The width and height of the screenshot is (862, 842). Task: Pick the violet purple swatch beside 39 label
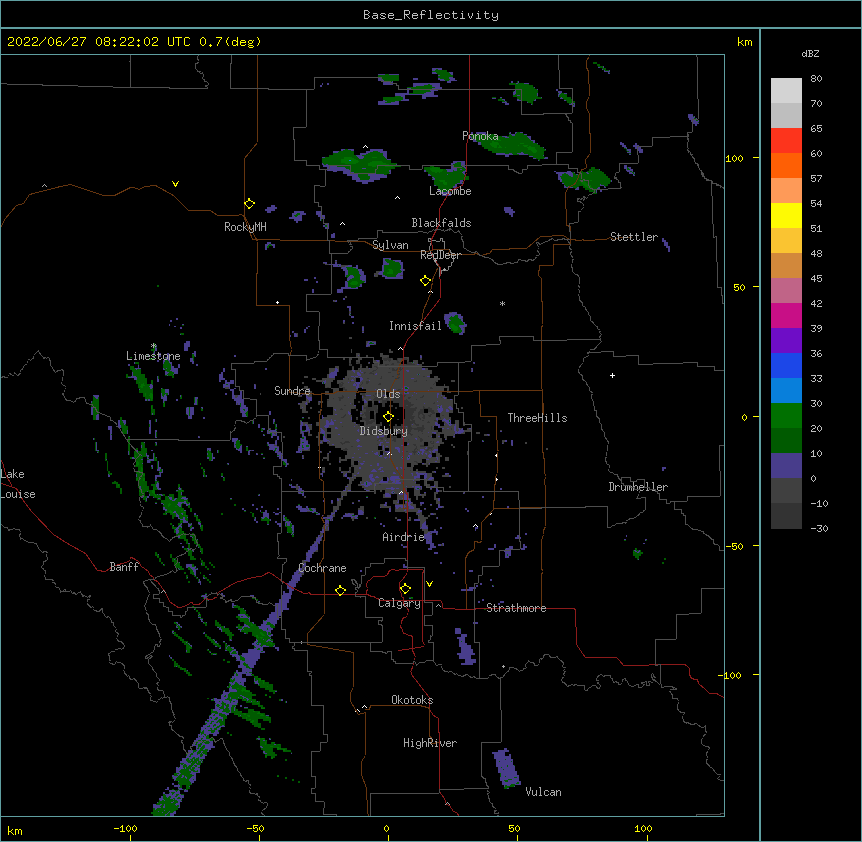point(786,340)
